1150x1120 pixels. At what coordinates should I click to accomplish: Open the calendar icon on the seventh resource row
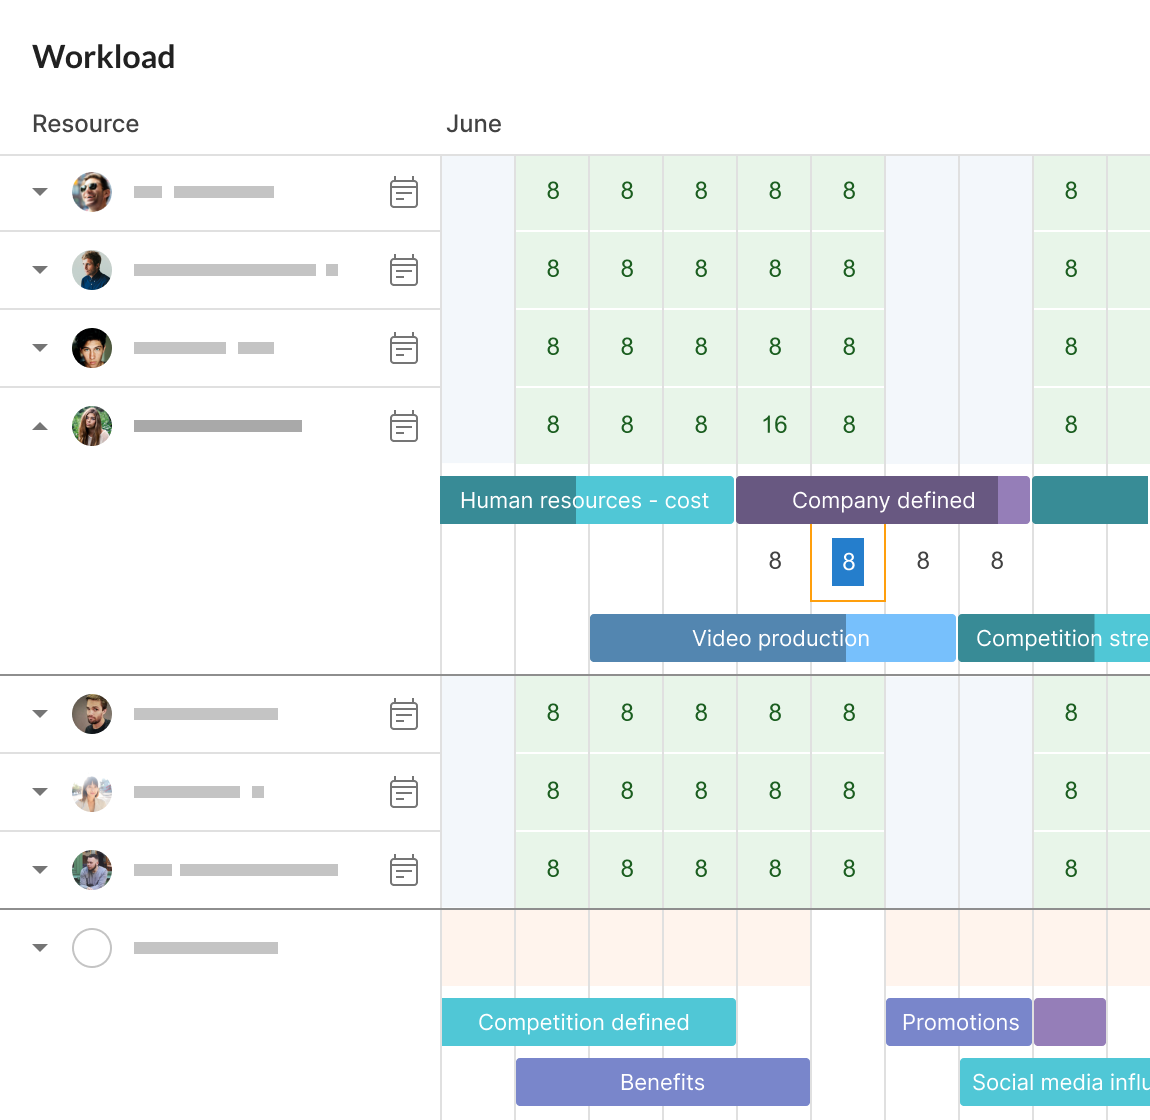click(x=404, y=870)
